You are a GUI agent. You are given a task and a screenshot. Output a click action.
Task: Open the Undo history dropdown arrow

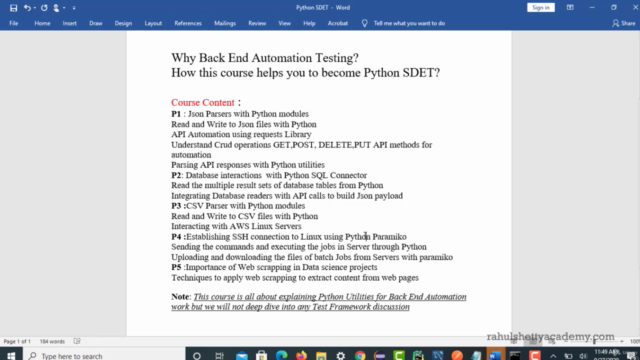click(x=35, y=8)
